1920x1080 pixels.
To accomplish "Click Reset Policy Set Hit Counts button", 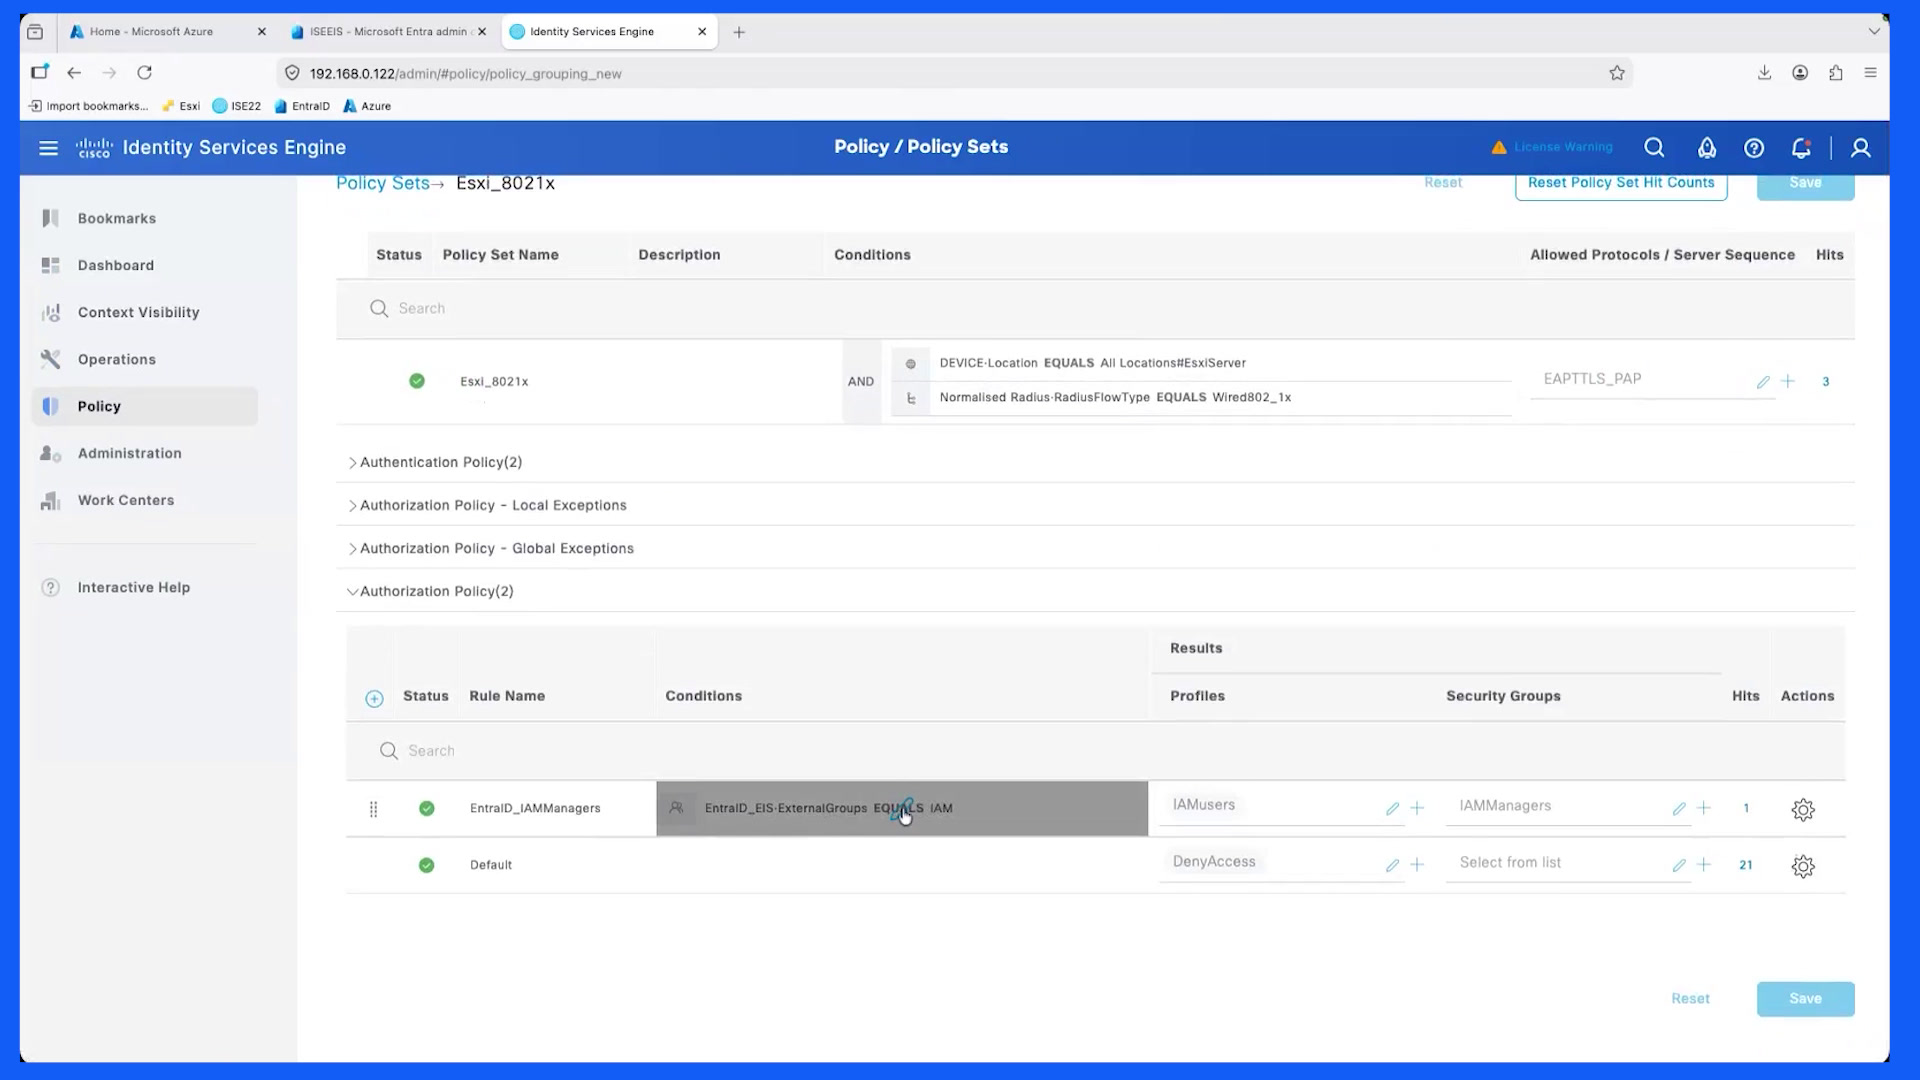I will [1621, 184].
